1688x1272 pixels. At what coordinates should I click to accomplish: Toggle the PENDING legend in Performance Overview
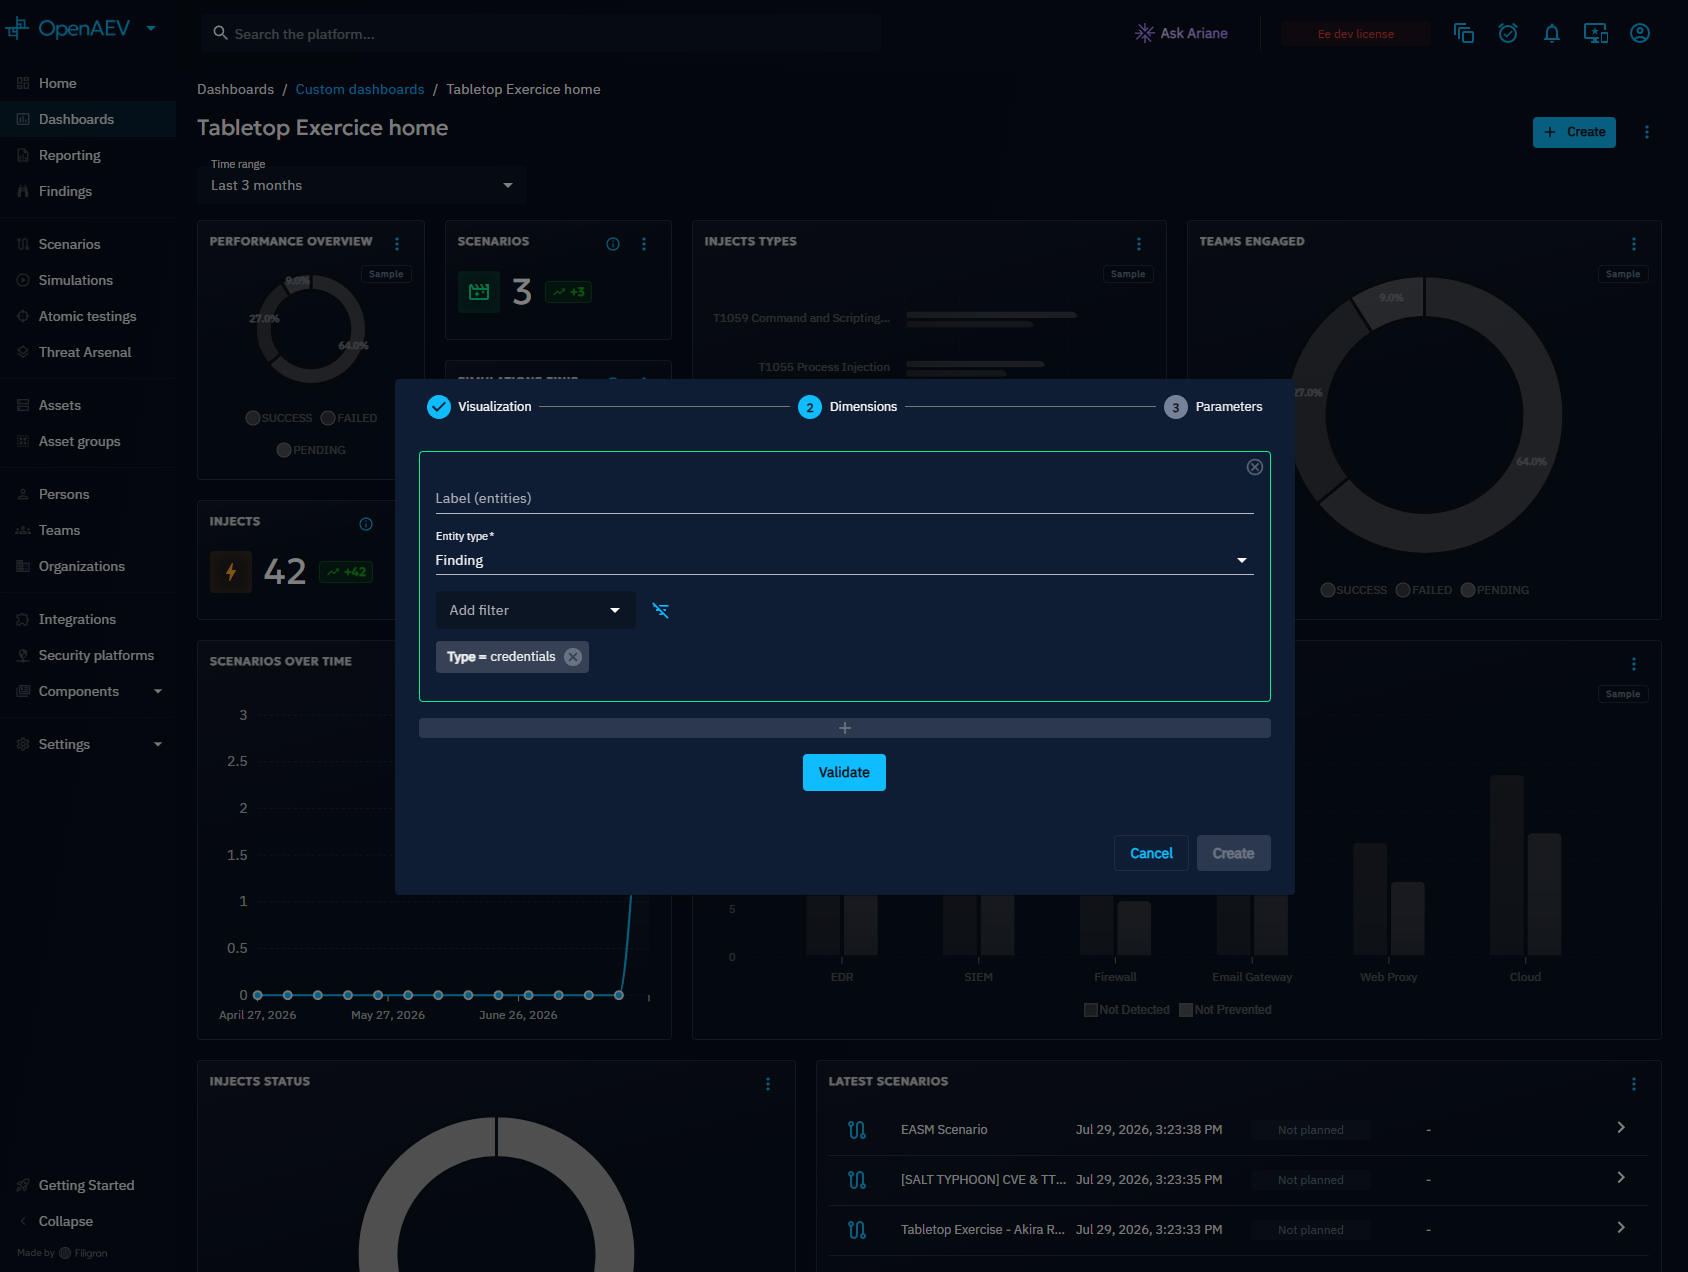point(312,450)
